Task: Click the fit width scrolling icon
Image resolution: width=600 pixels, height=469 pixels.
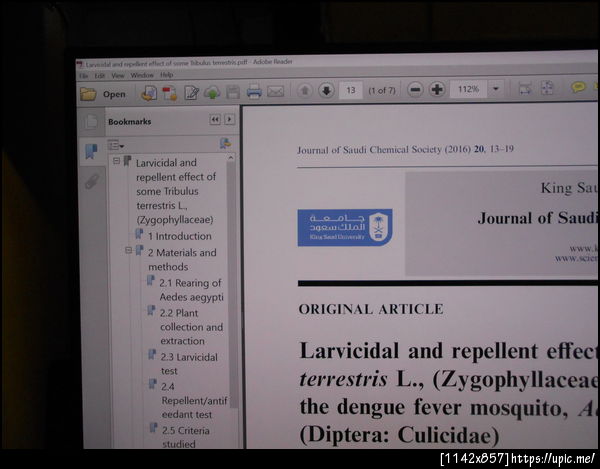Action: 525,88
